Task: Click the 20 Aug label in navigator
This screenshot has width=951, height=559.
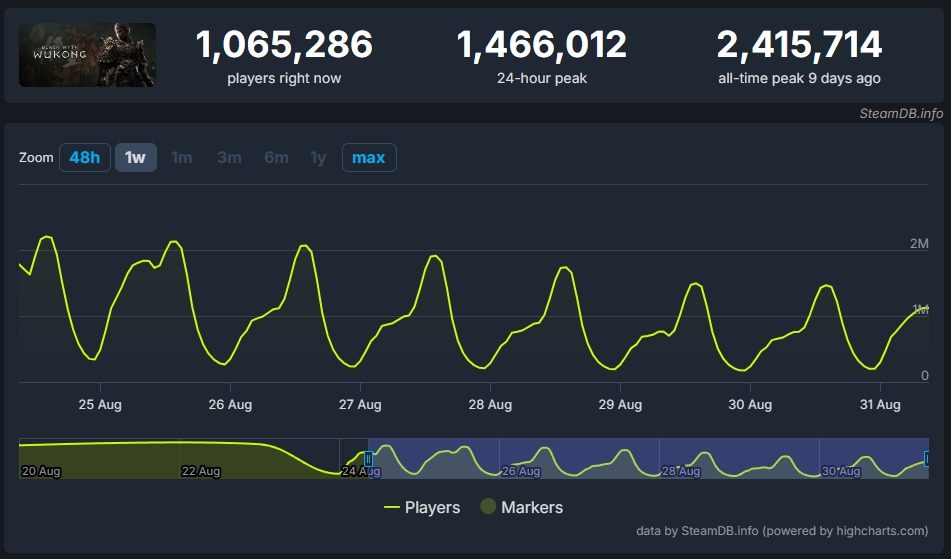Action: [x=41, y=471]
